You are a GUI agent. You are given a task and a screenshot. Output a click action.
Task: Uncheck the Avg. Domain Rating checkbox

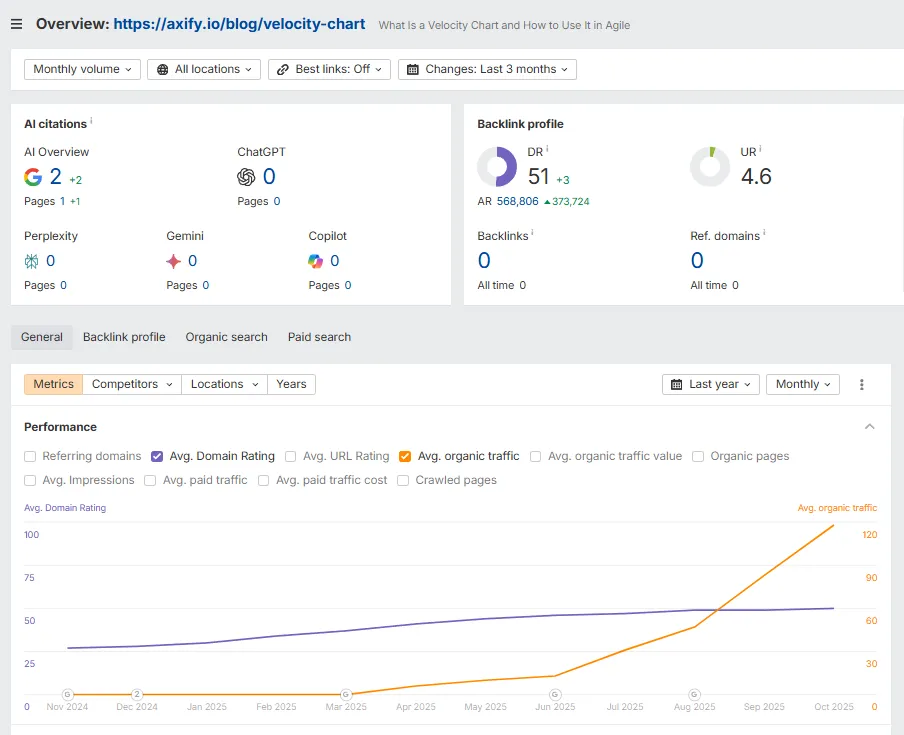pyautogui.click(x=157, y=456)
